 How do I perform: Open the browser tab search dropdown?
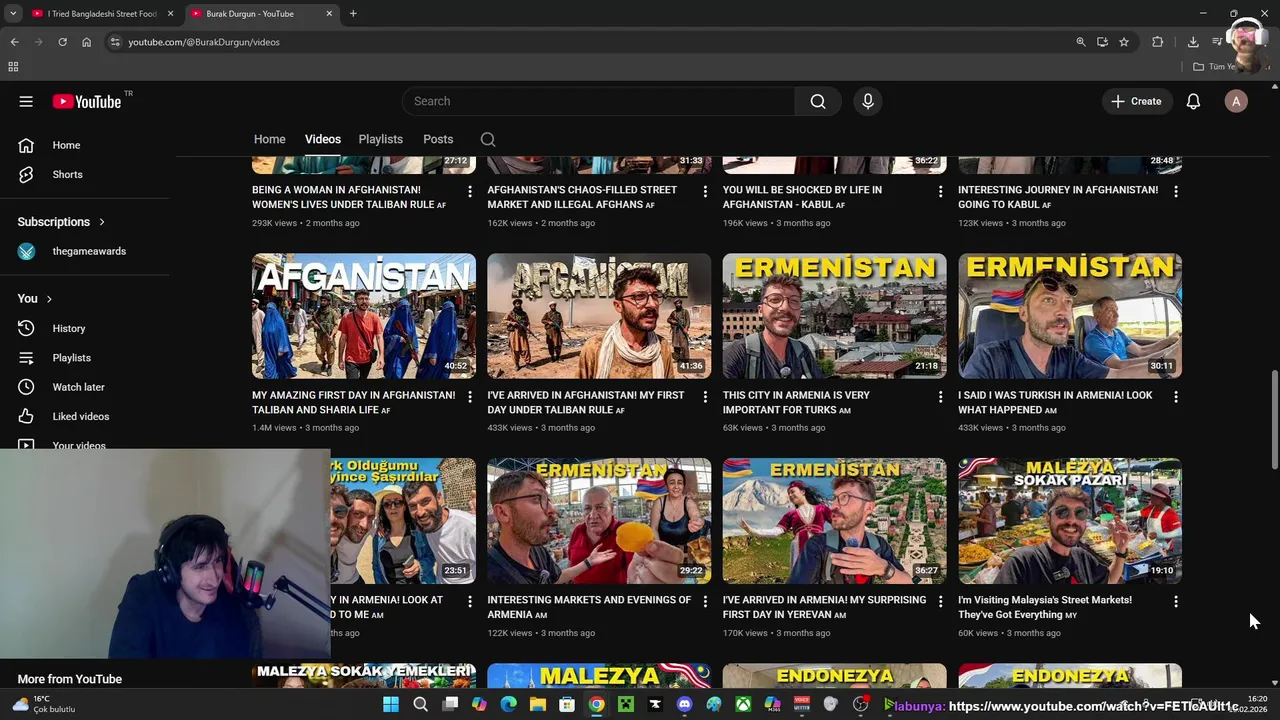[13, 14]
